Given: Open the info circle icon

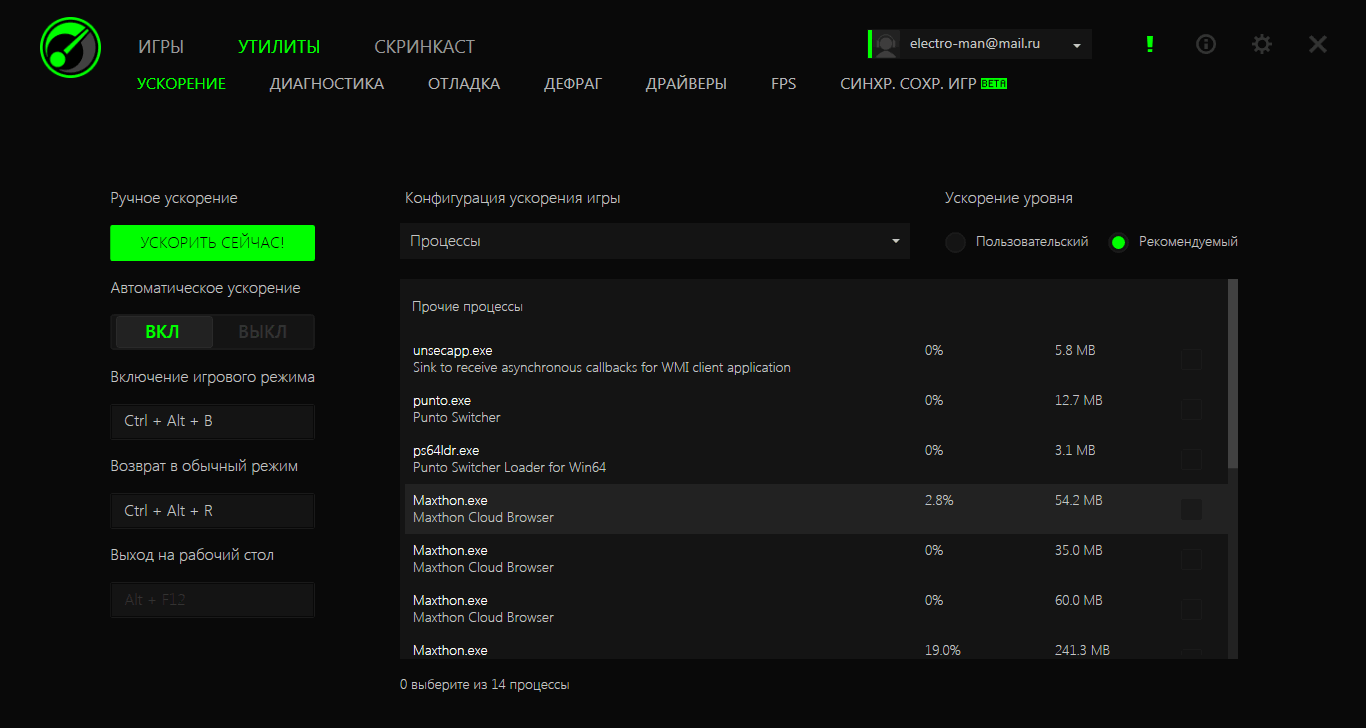Looking at the screenshot, I should [1206, 44].
